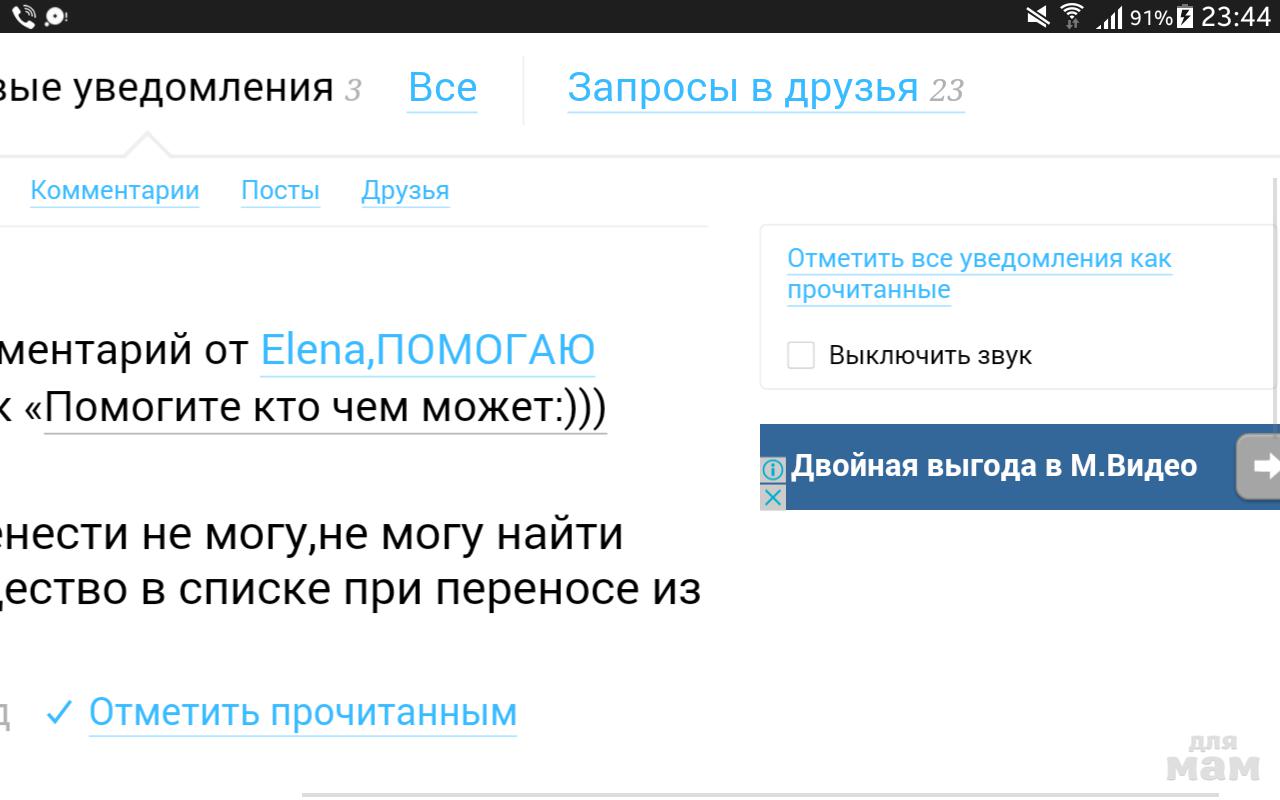Viewport: 1280px width, 800px height.
Task: Click Отметить все уведомления как прочитанные
Action: coord(978,274)
